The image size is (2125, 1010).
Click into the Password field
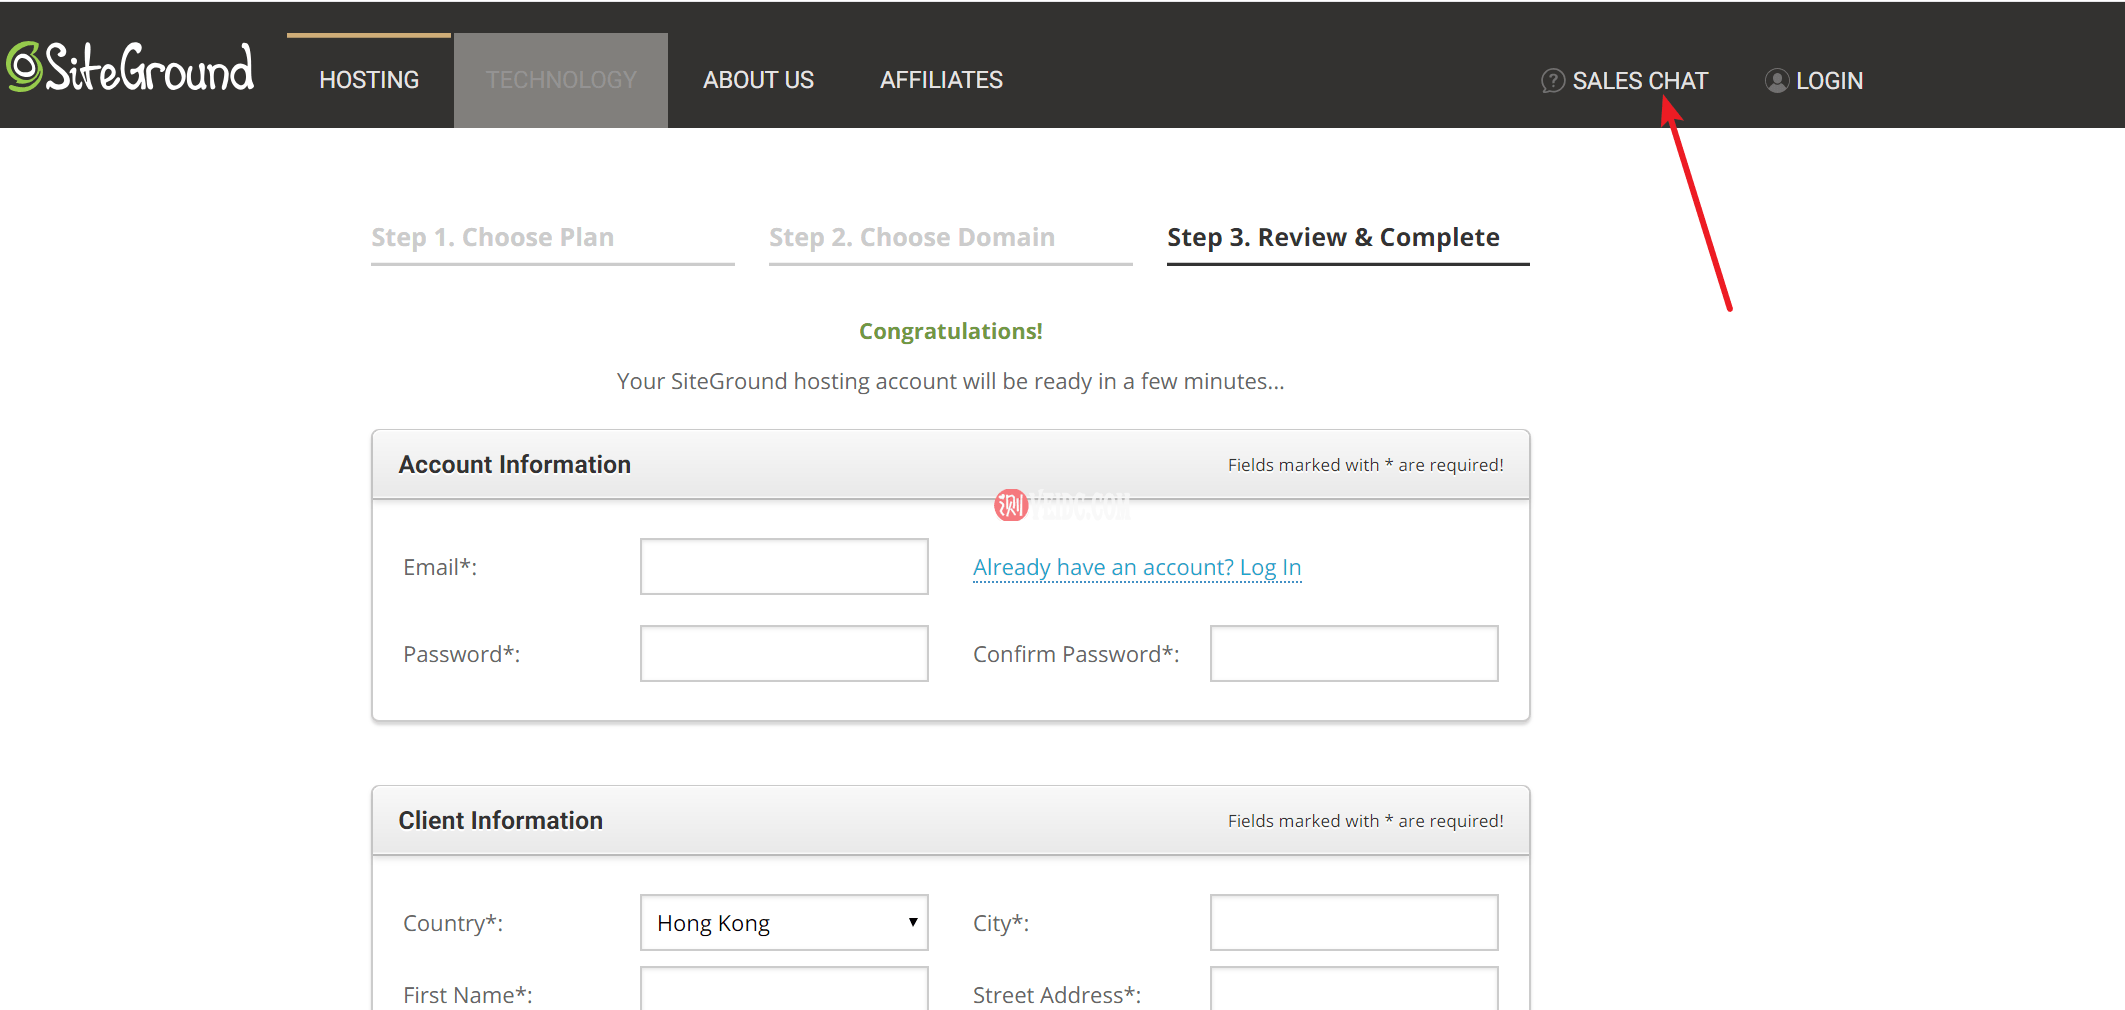pyautogui.click(x=784, y=654)
